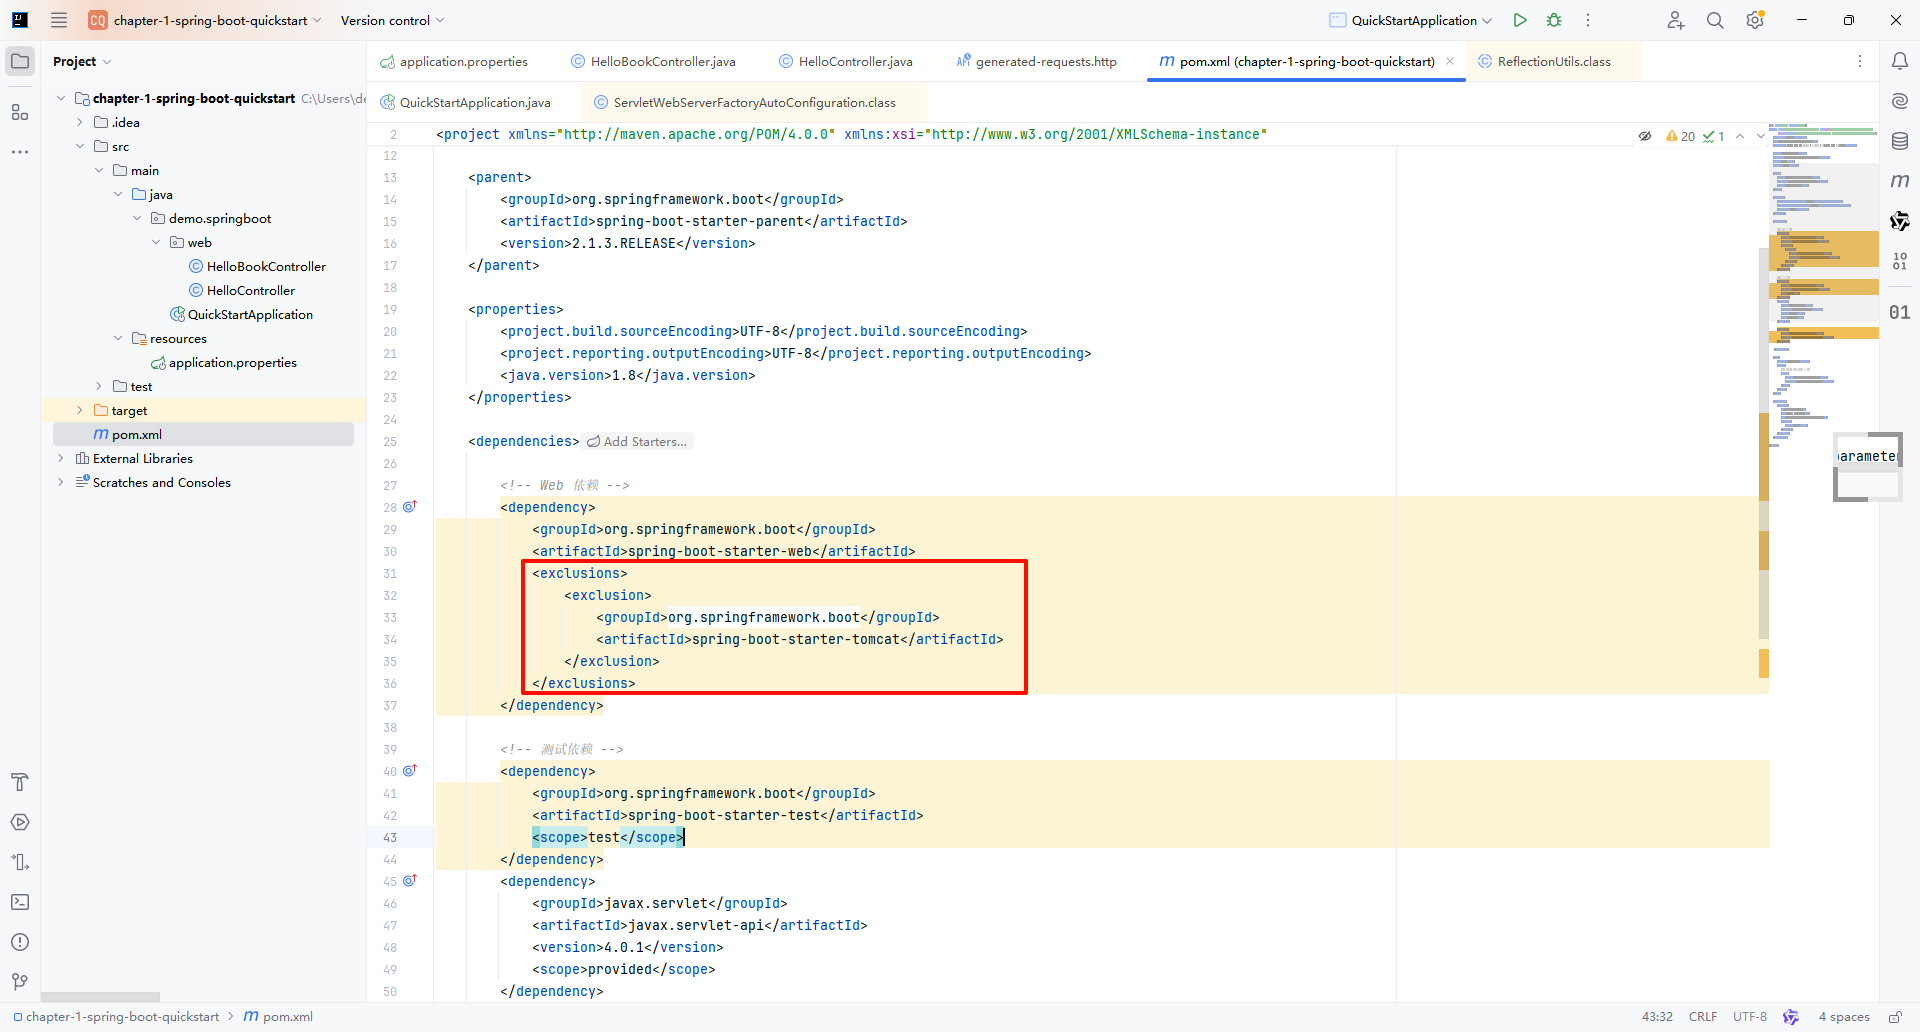Open project name dropdown chapter-1-spring-boot-quickstart
The width and height of the screenshot is (1920, 1032).
click(x=205, y=20)
